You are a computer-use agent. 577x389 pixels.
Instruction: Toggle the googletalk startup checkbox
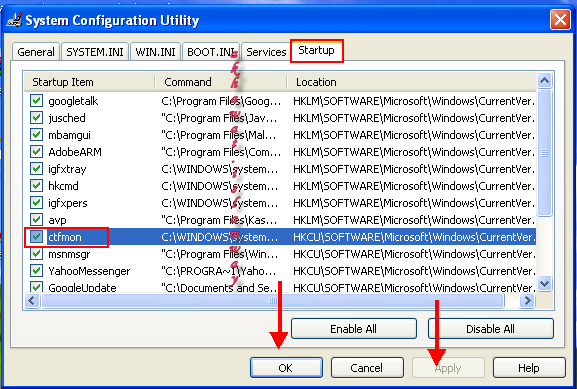click(x=36, y=100)
